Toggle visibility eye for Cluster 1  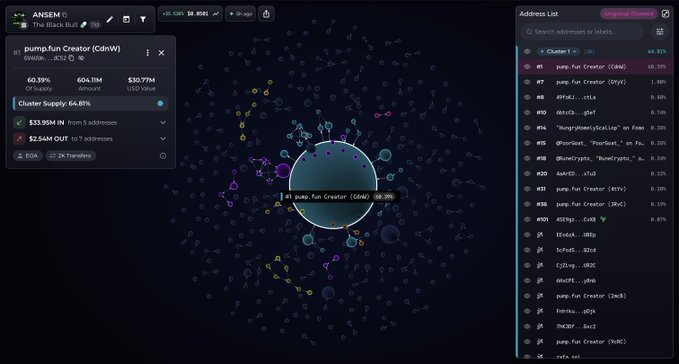tap(527, 52)
